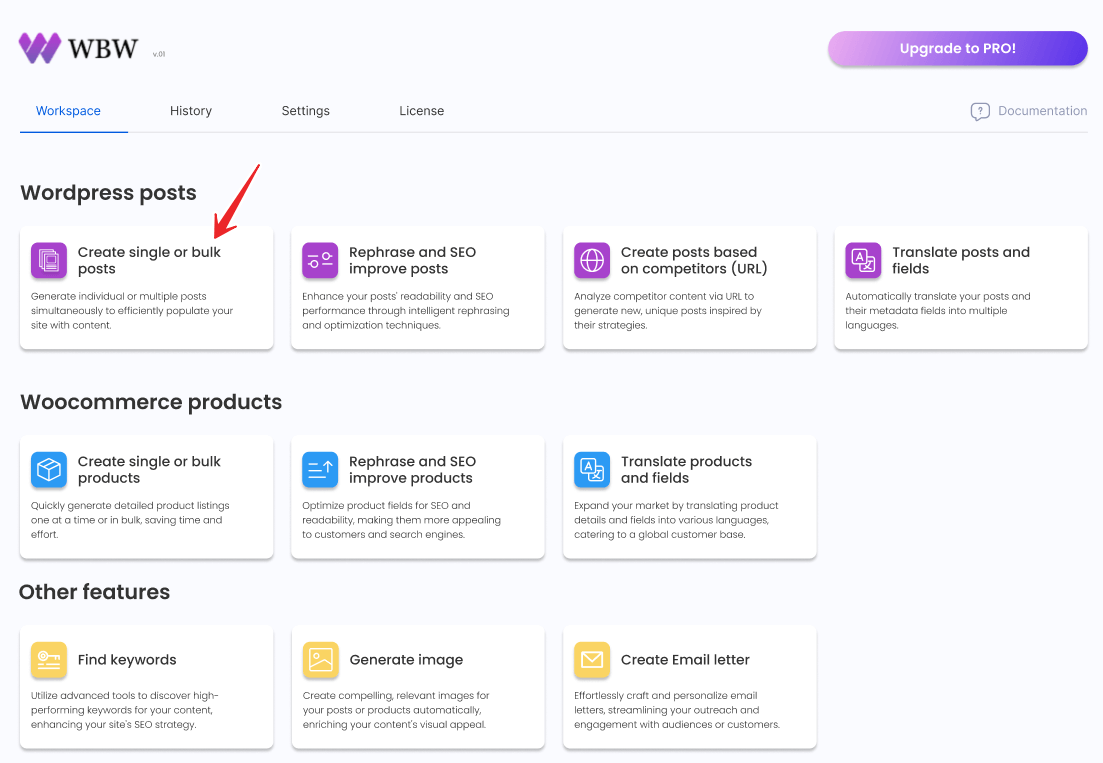The height and width of the screenshot is (763, 1103).
Task: Open the Settings tab
Action: (305, 111)
